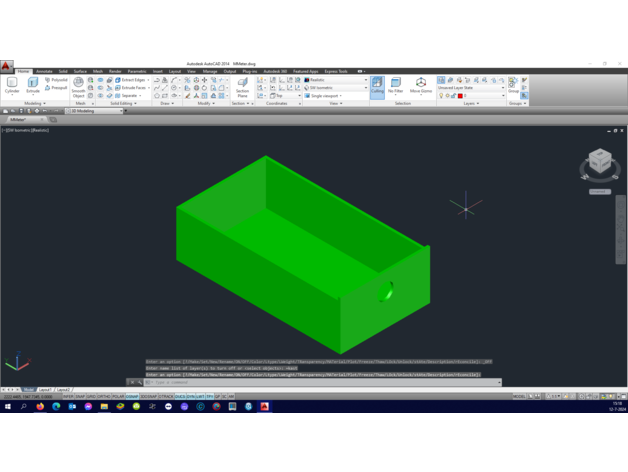Open the 3D Modeling workspace dropdown

point(96,111)
